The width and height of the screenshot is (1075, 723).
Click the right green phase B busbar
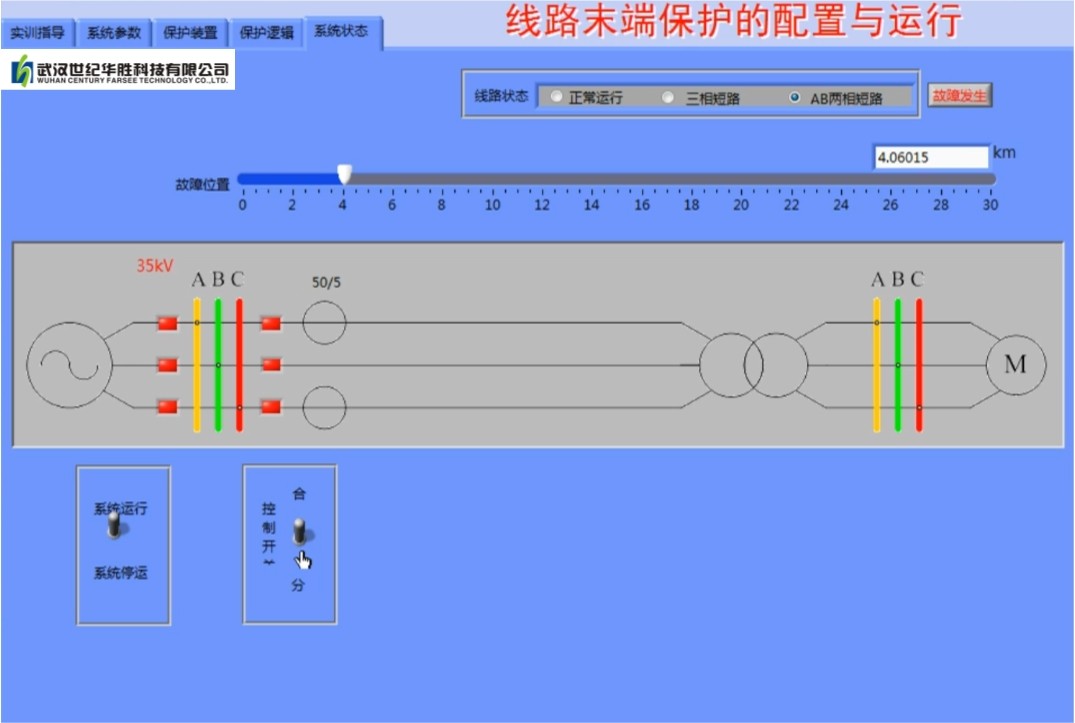point(897,365)
